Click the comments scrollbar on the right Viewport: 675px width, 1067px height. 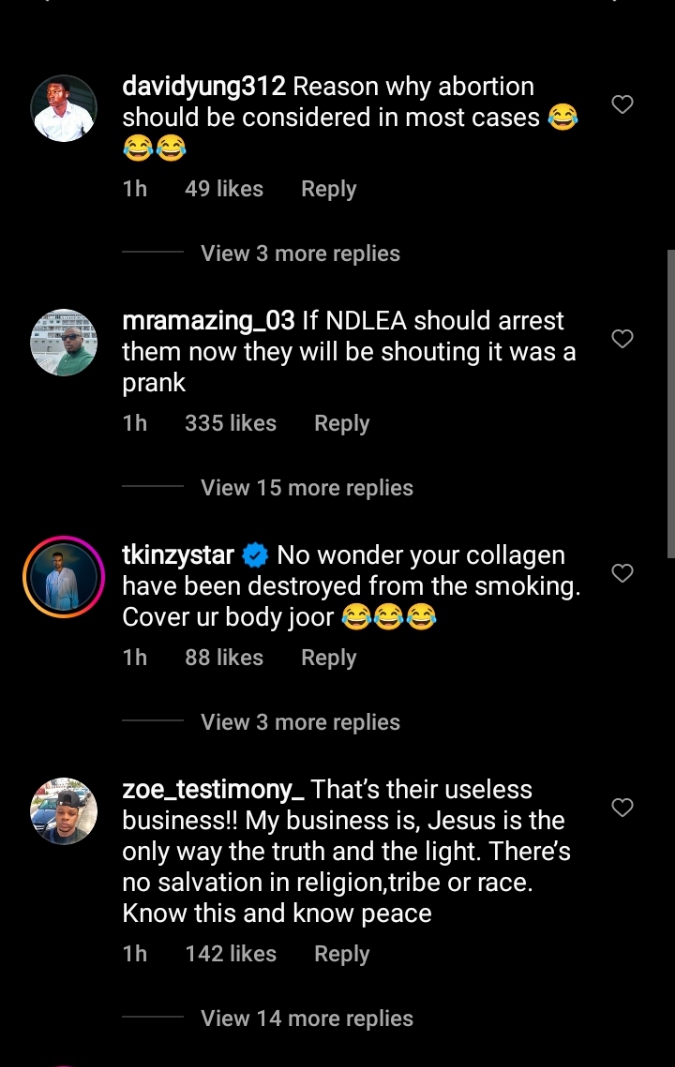coord(670,400)
